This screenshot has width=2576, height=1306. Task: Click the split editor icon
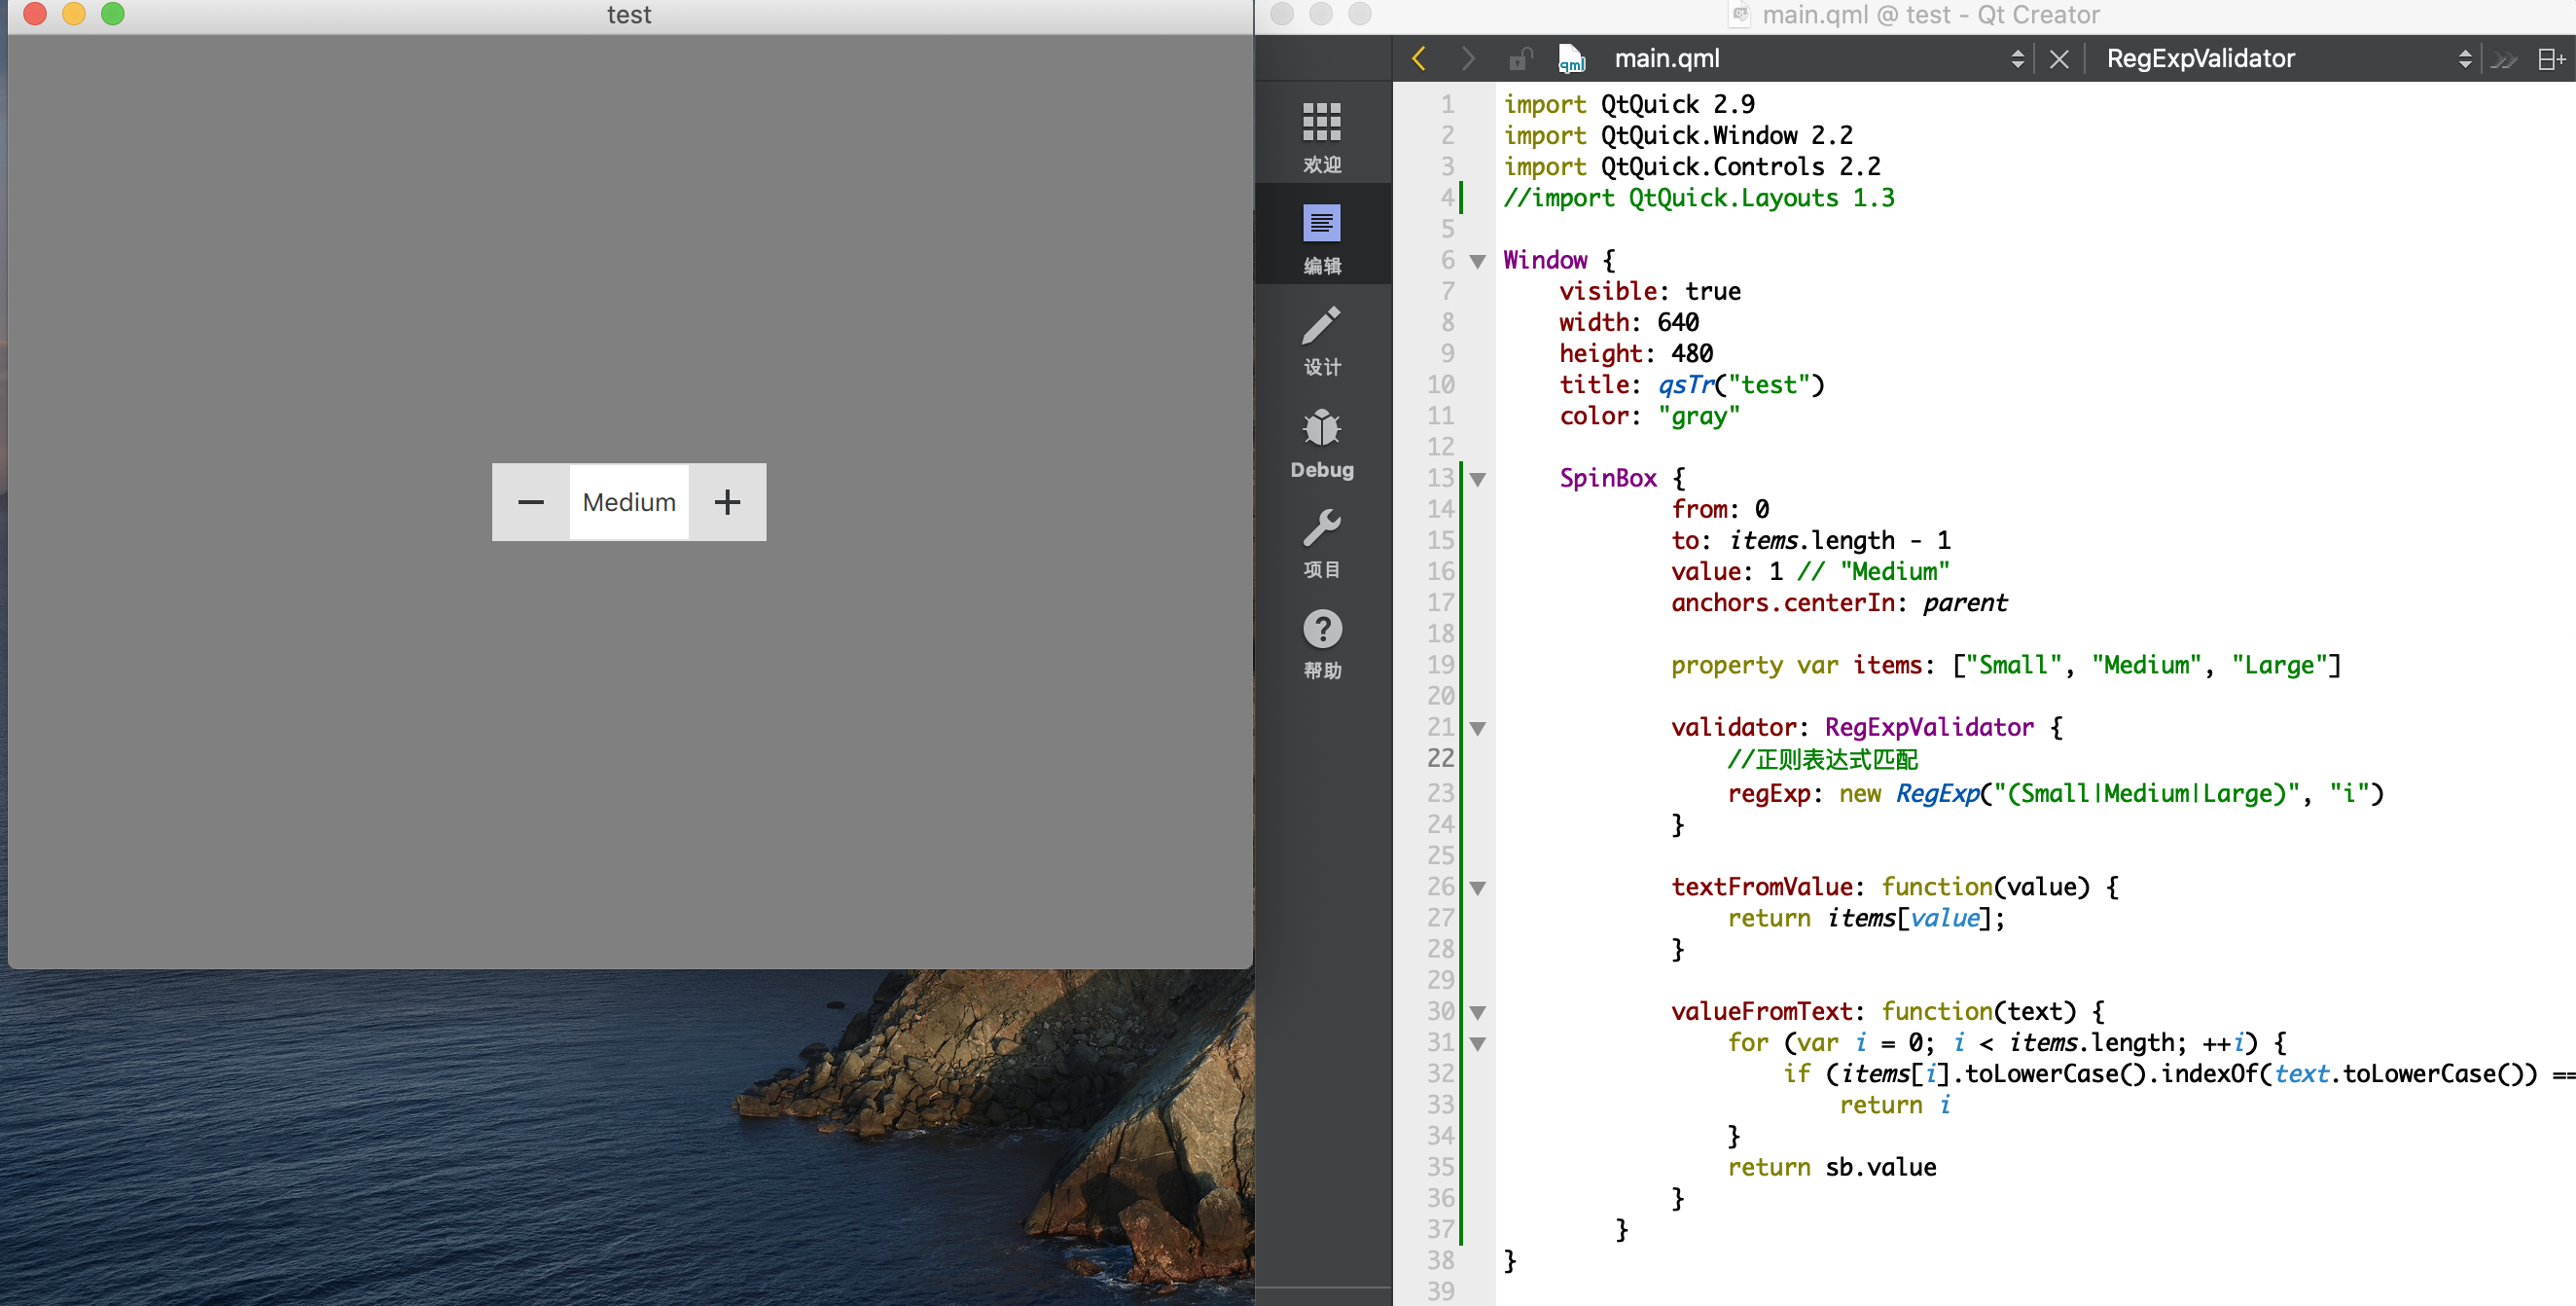2549,59
